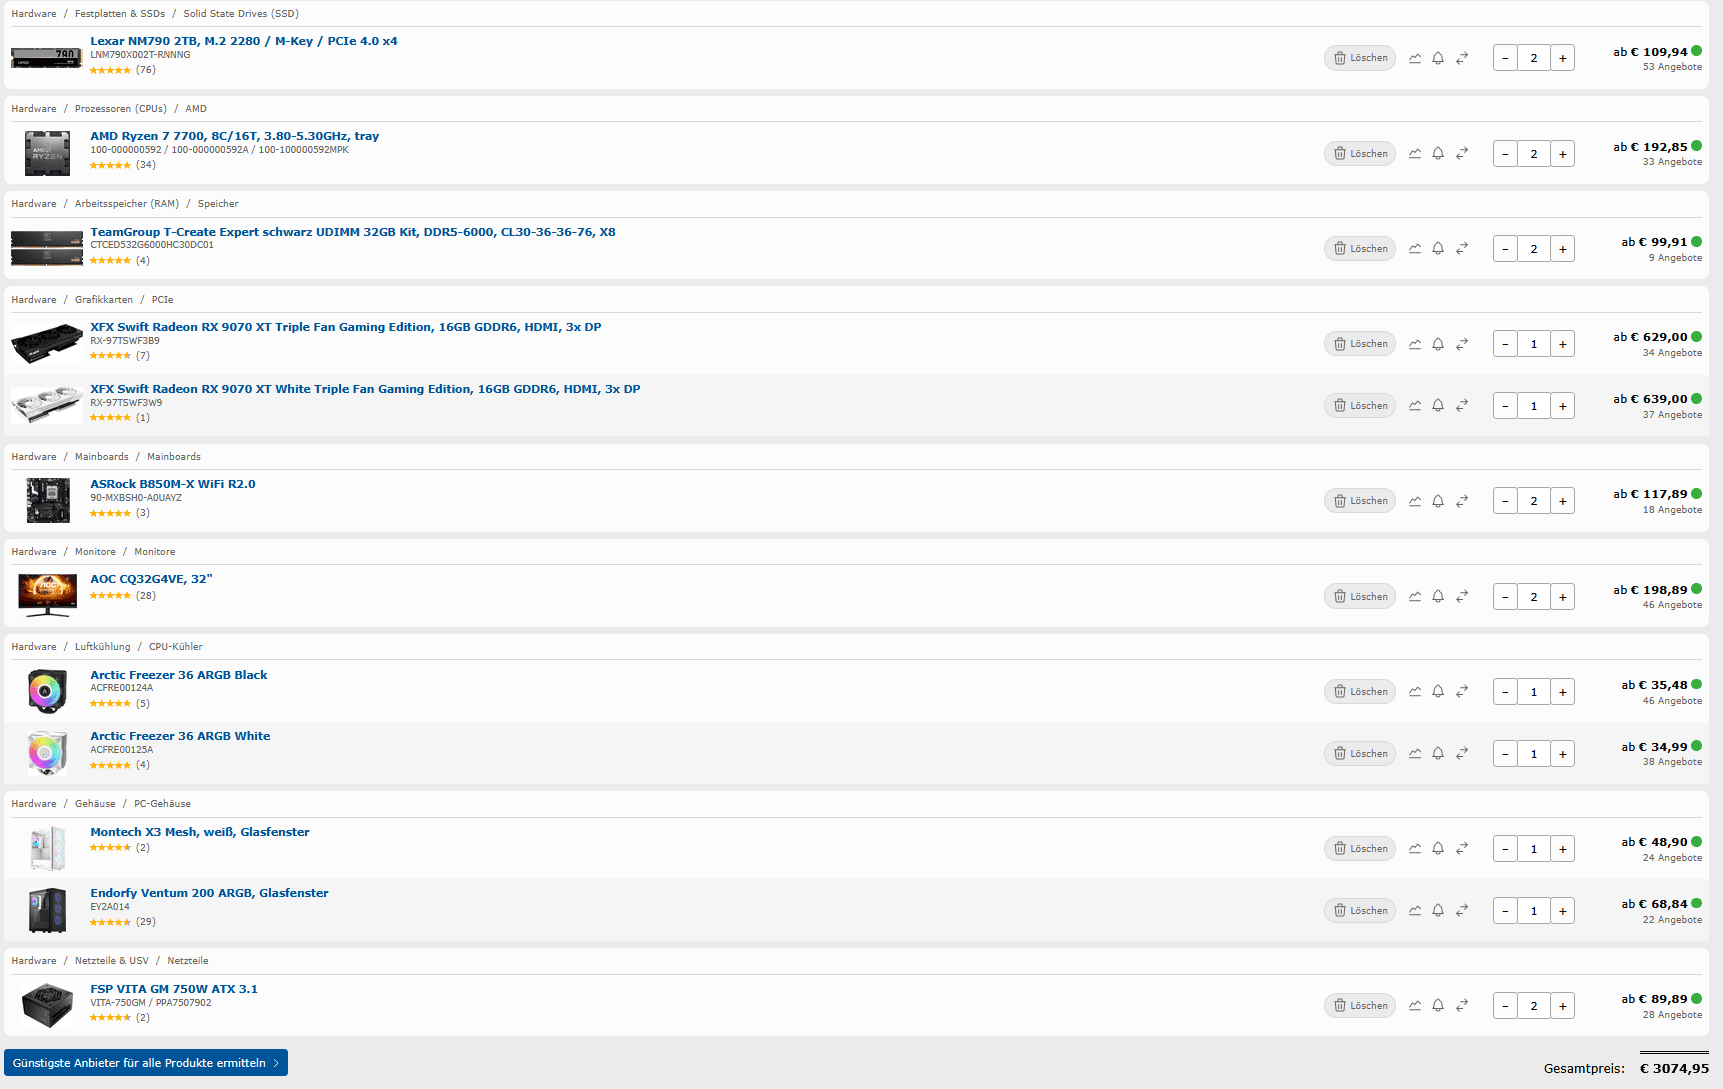Click price alert bell for FSP VITA GM 750W
The width and height of the screenshot is (1723, 1089).
pyautogui.click(x=1438, y=1006)
